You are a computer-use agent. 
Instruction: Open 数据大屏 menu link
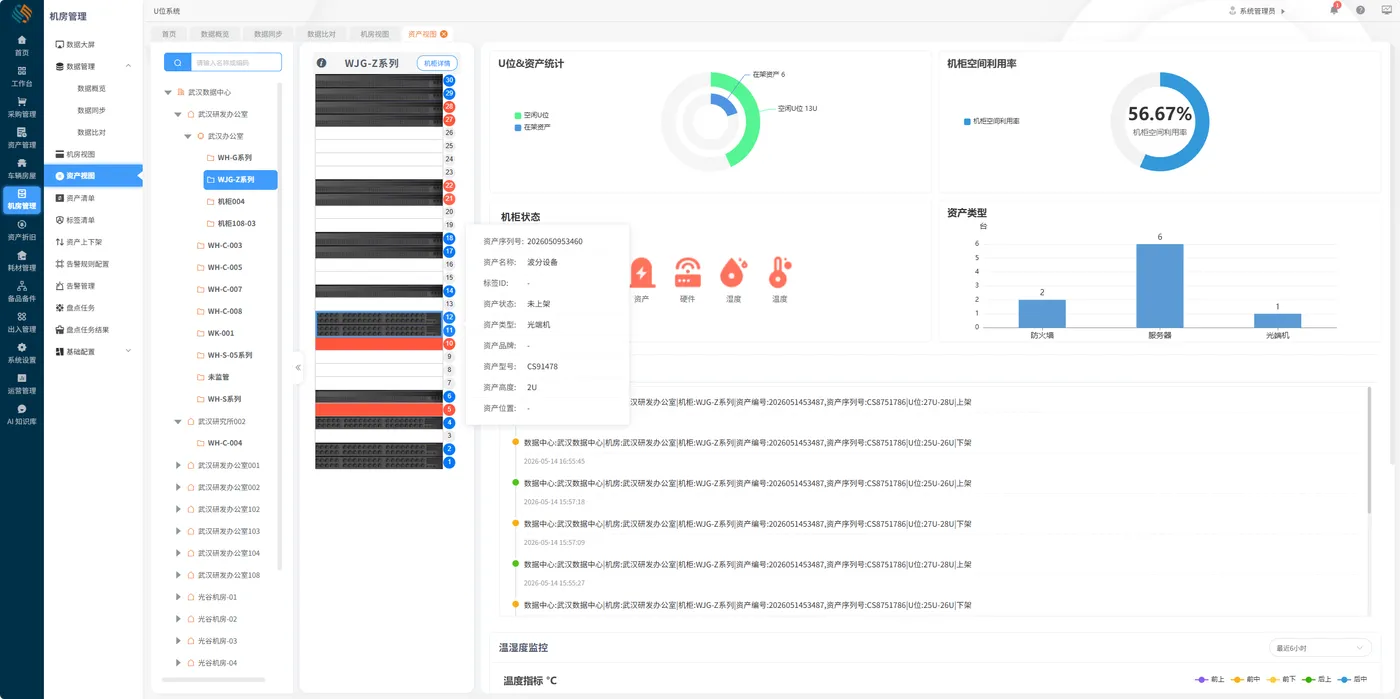tap(93, 44)
